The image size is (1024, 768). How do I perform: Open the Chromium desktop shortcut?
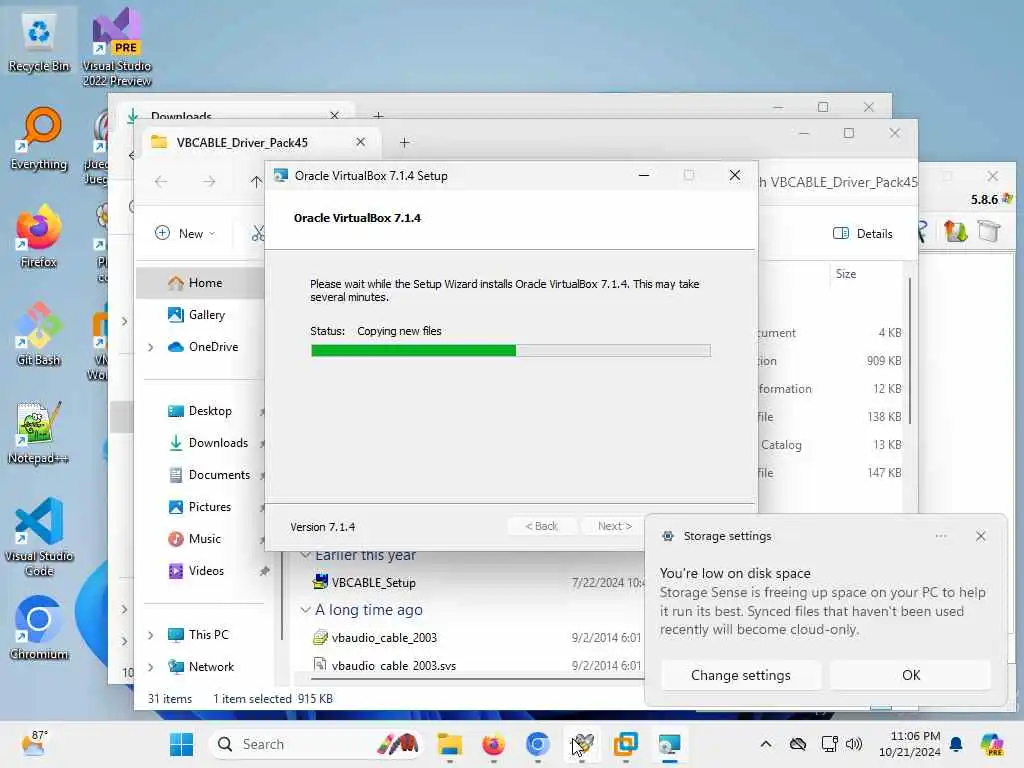[x=39, y=628]
